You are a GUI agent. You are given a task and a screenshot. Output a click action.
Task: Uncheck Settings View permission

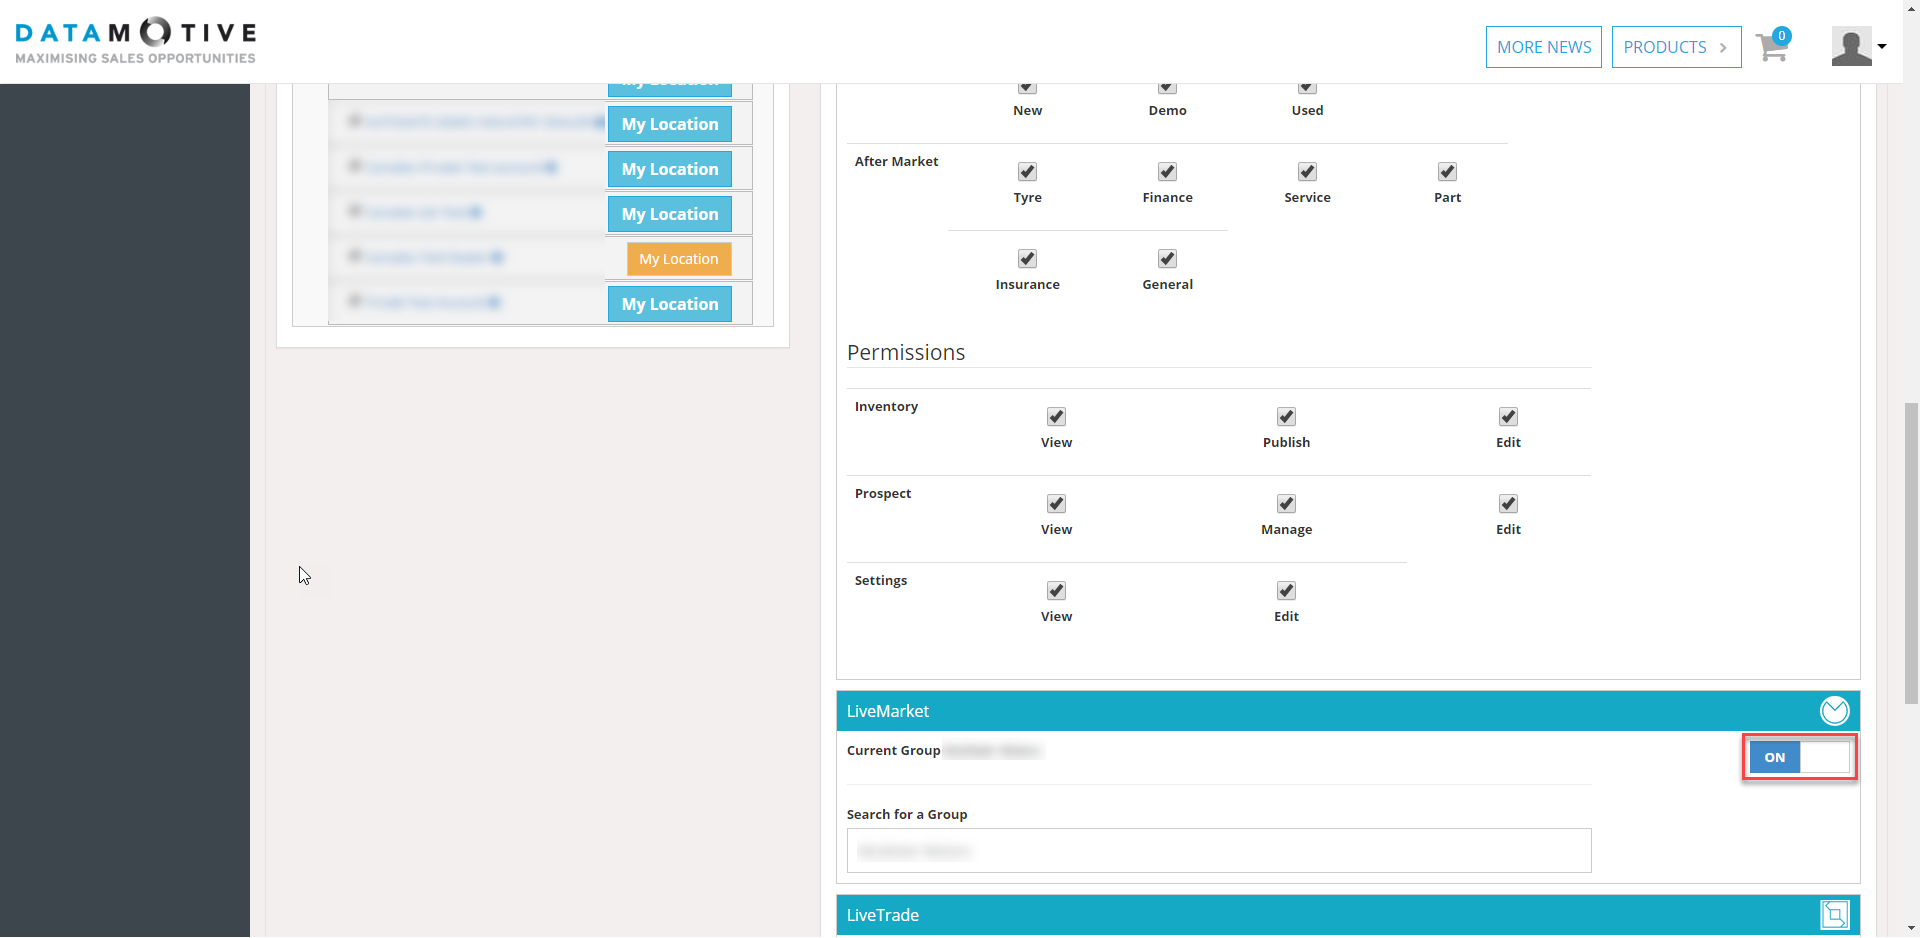[1056, 591]
